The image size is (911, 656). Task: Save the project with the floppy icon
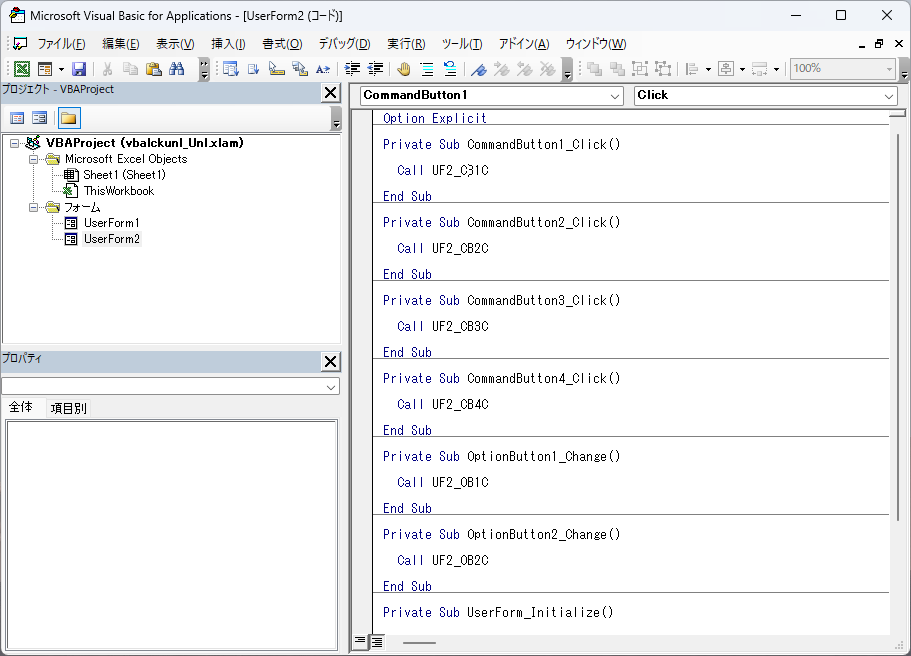click(78, 69)
